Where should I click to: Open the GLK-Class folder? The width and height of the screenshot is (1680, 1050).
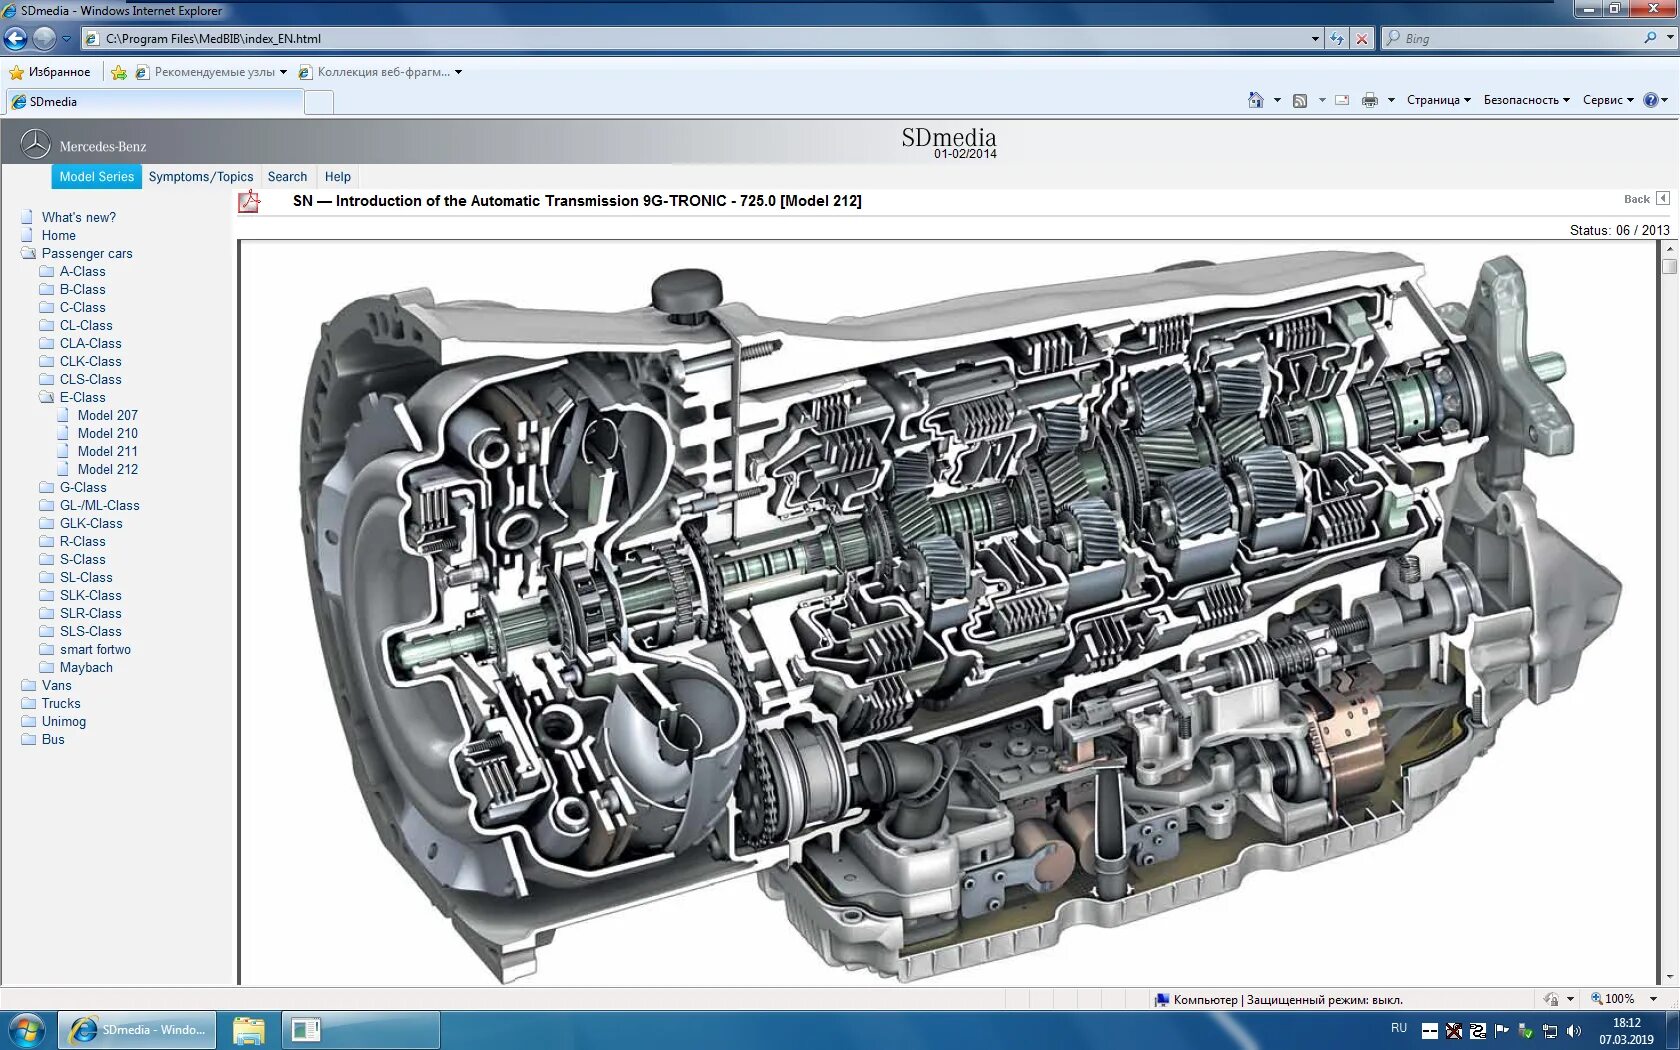pos(91,524)
